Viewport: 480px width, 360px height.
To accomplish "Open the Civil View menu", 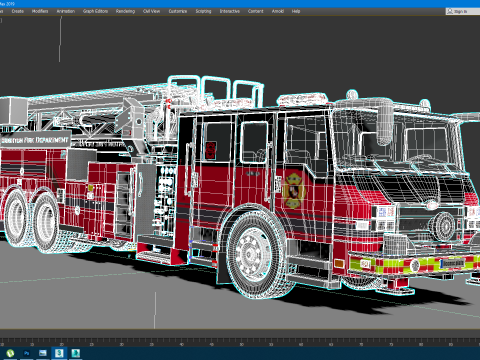I will [151, 11].
